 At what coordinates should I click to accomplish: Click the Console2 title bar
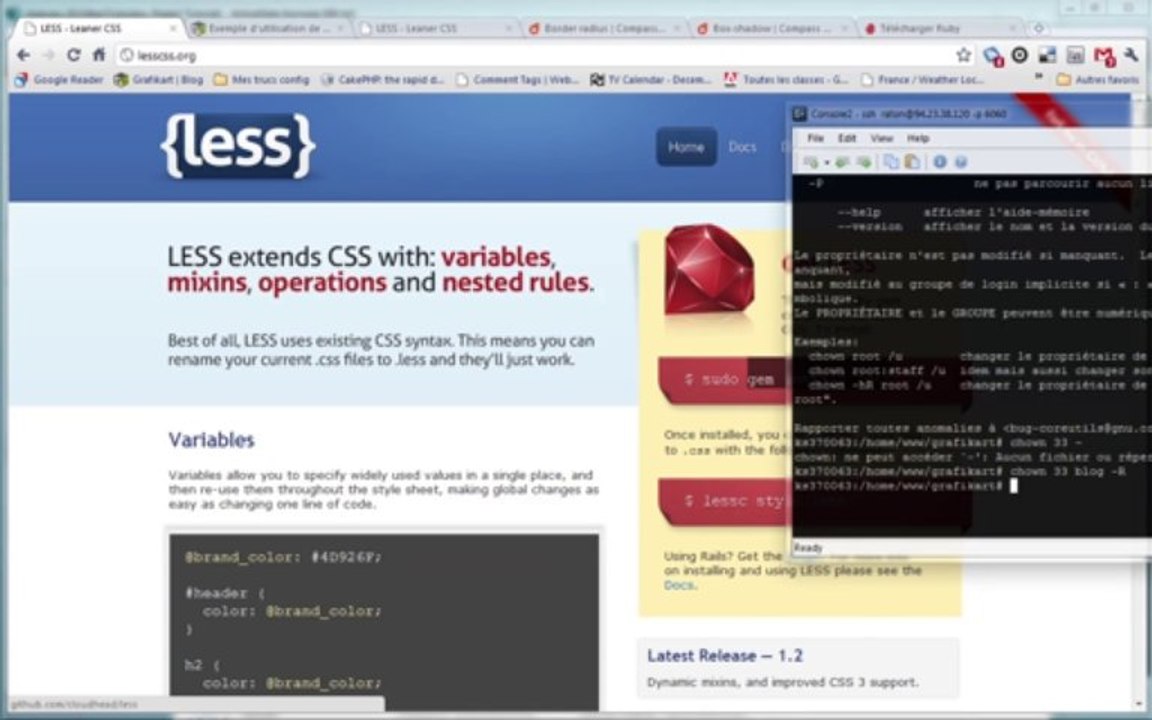pos(970,114)
